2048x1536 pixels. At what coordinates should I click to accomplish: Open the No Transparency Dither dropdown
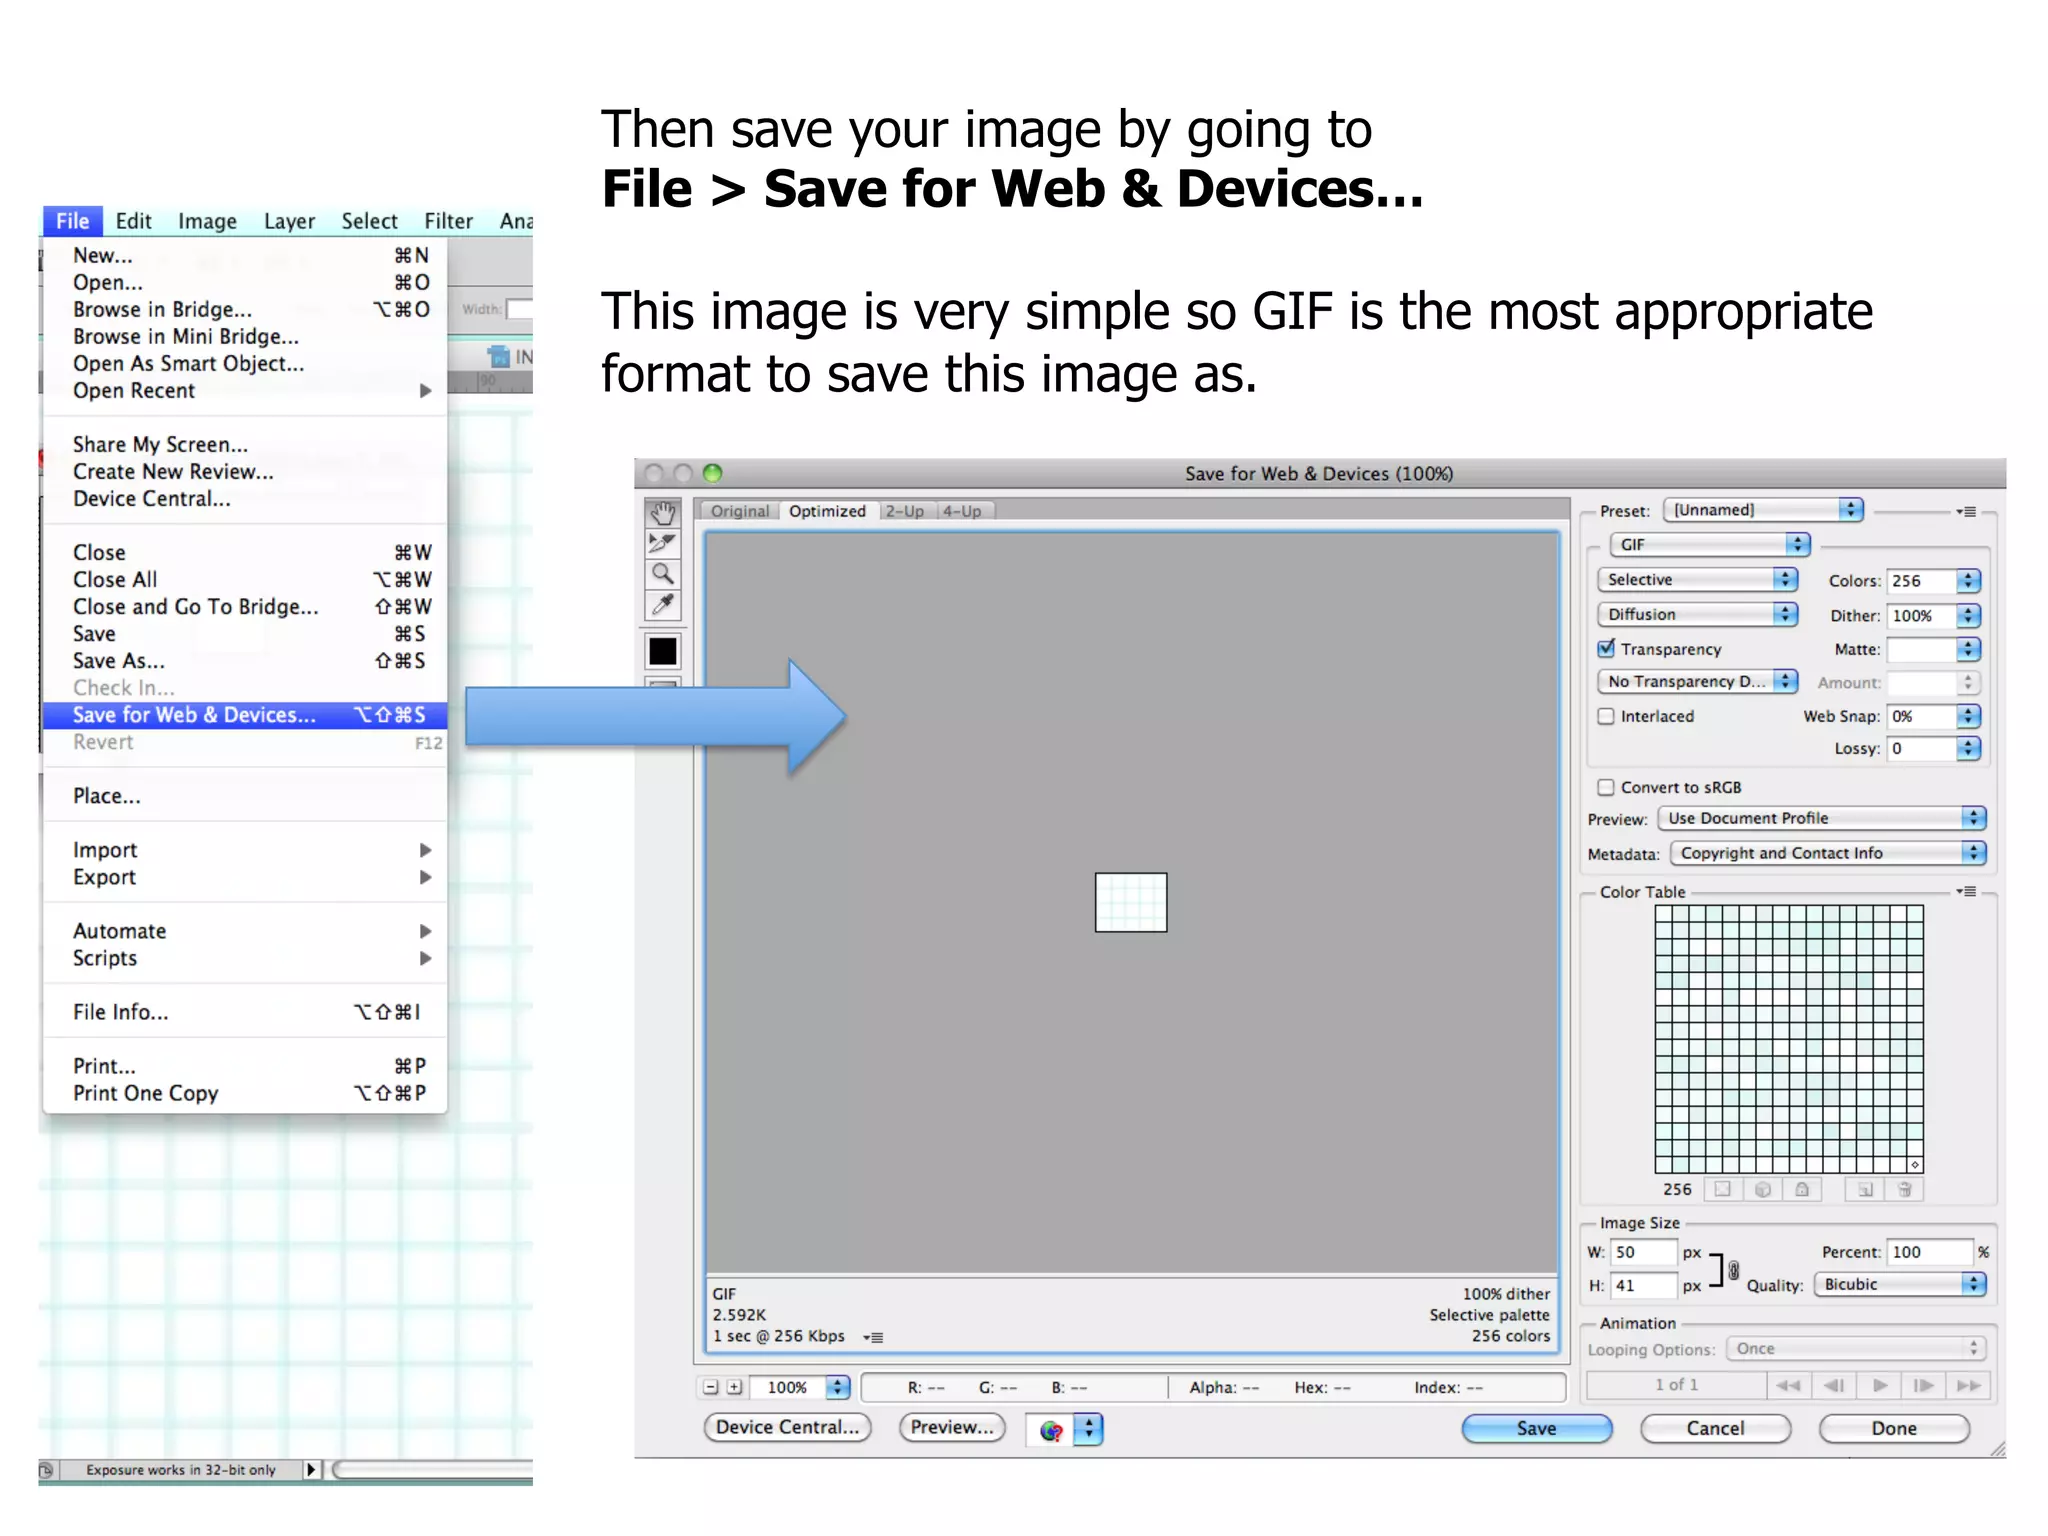click(1698, 681)
